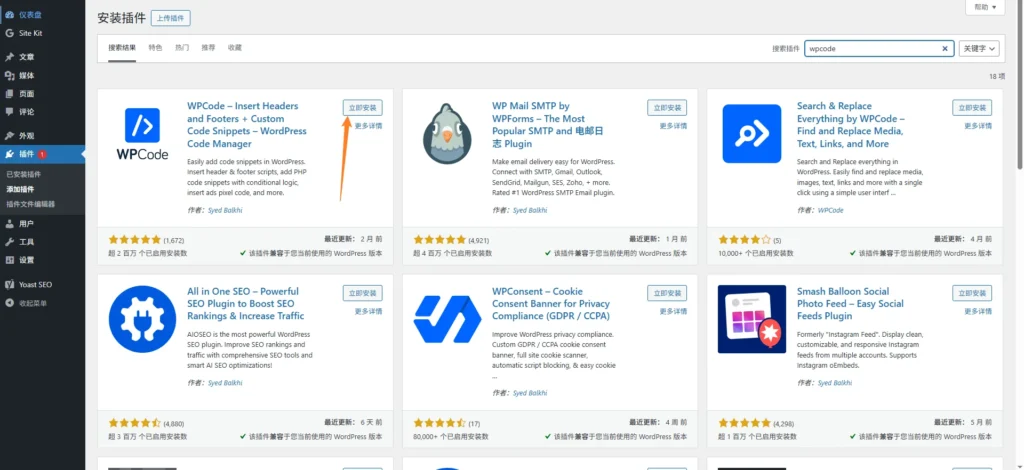Open 用户 users icon in sidebar
1024x470 pixels.
(9, 224)
